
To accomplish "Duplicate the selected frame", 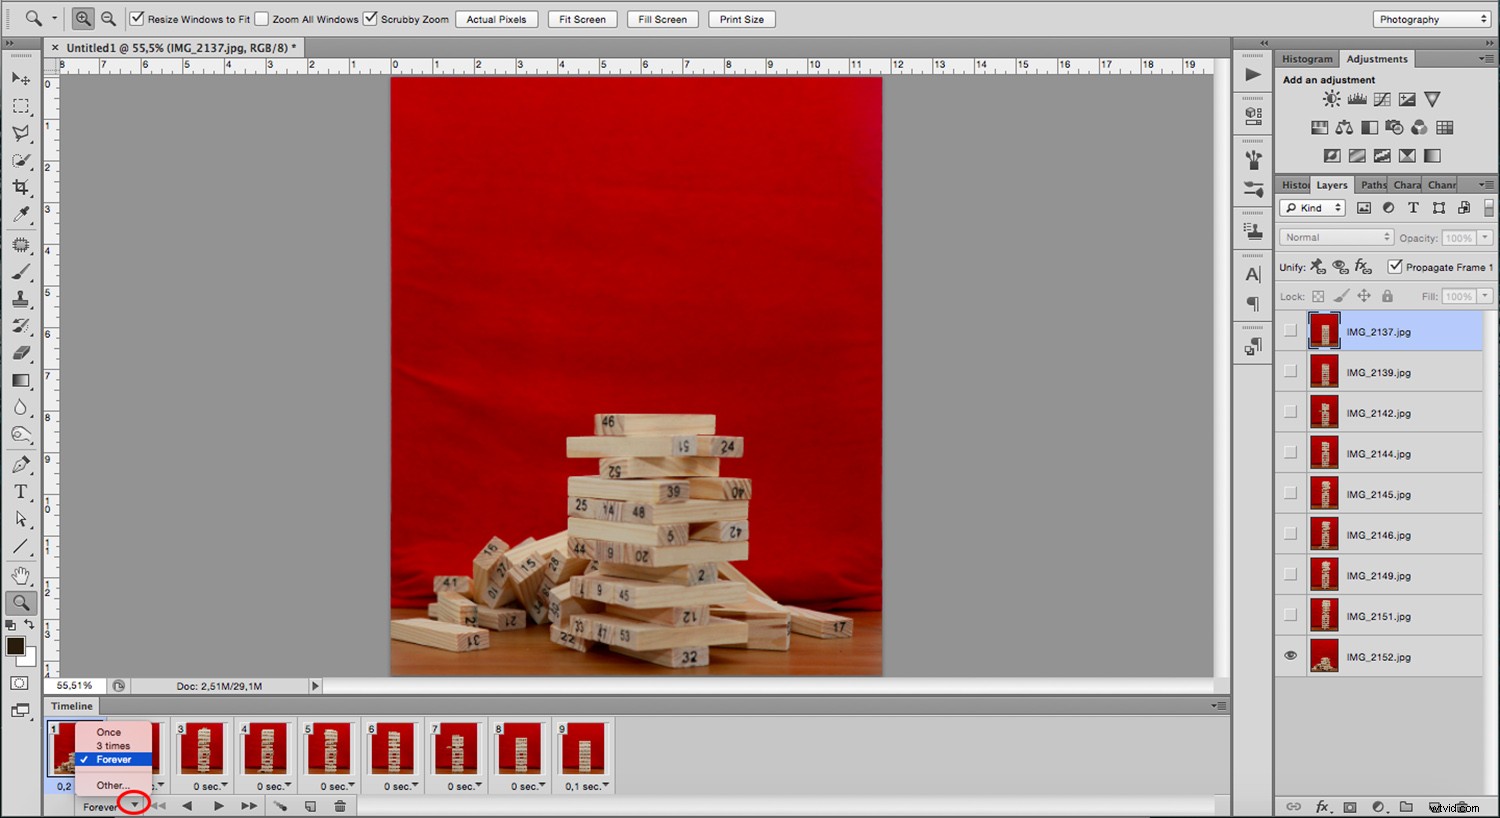I will [310, 805].
